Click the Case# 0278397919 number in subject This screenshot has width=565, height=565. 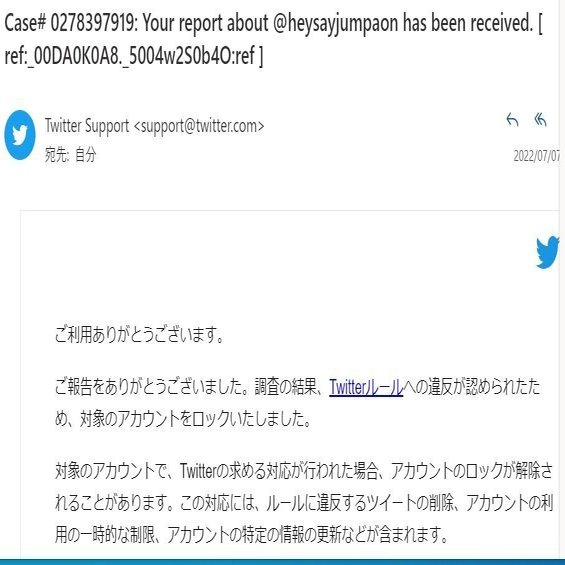click(x=71, y=23)
